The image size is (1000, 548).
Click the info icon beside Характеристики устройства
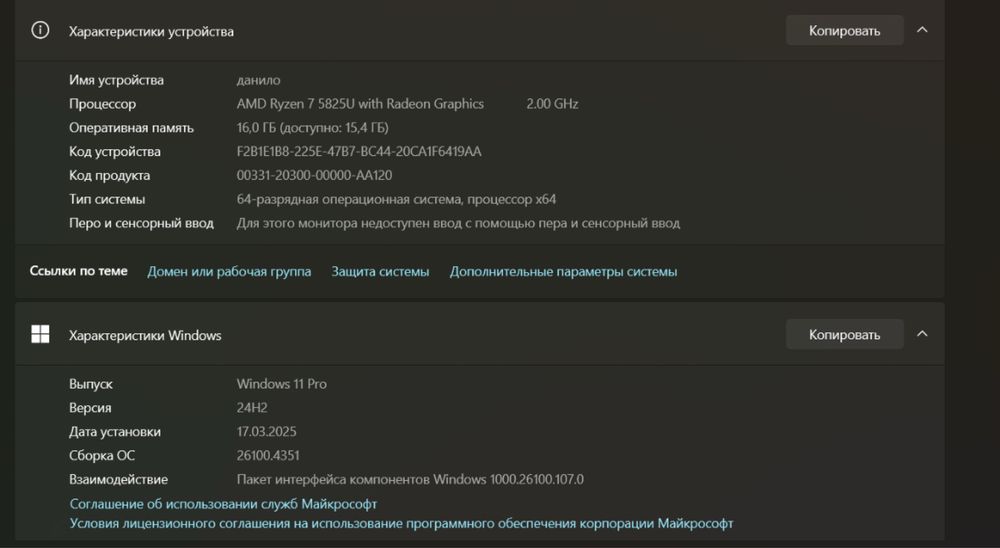coord(40,30)
